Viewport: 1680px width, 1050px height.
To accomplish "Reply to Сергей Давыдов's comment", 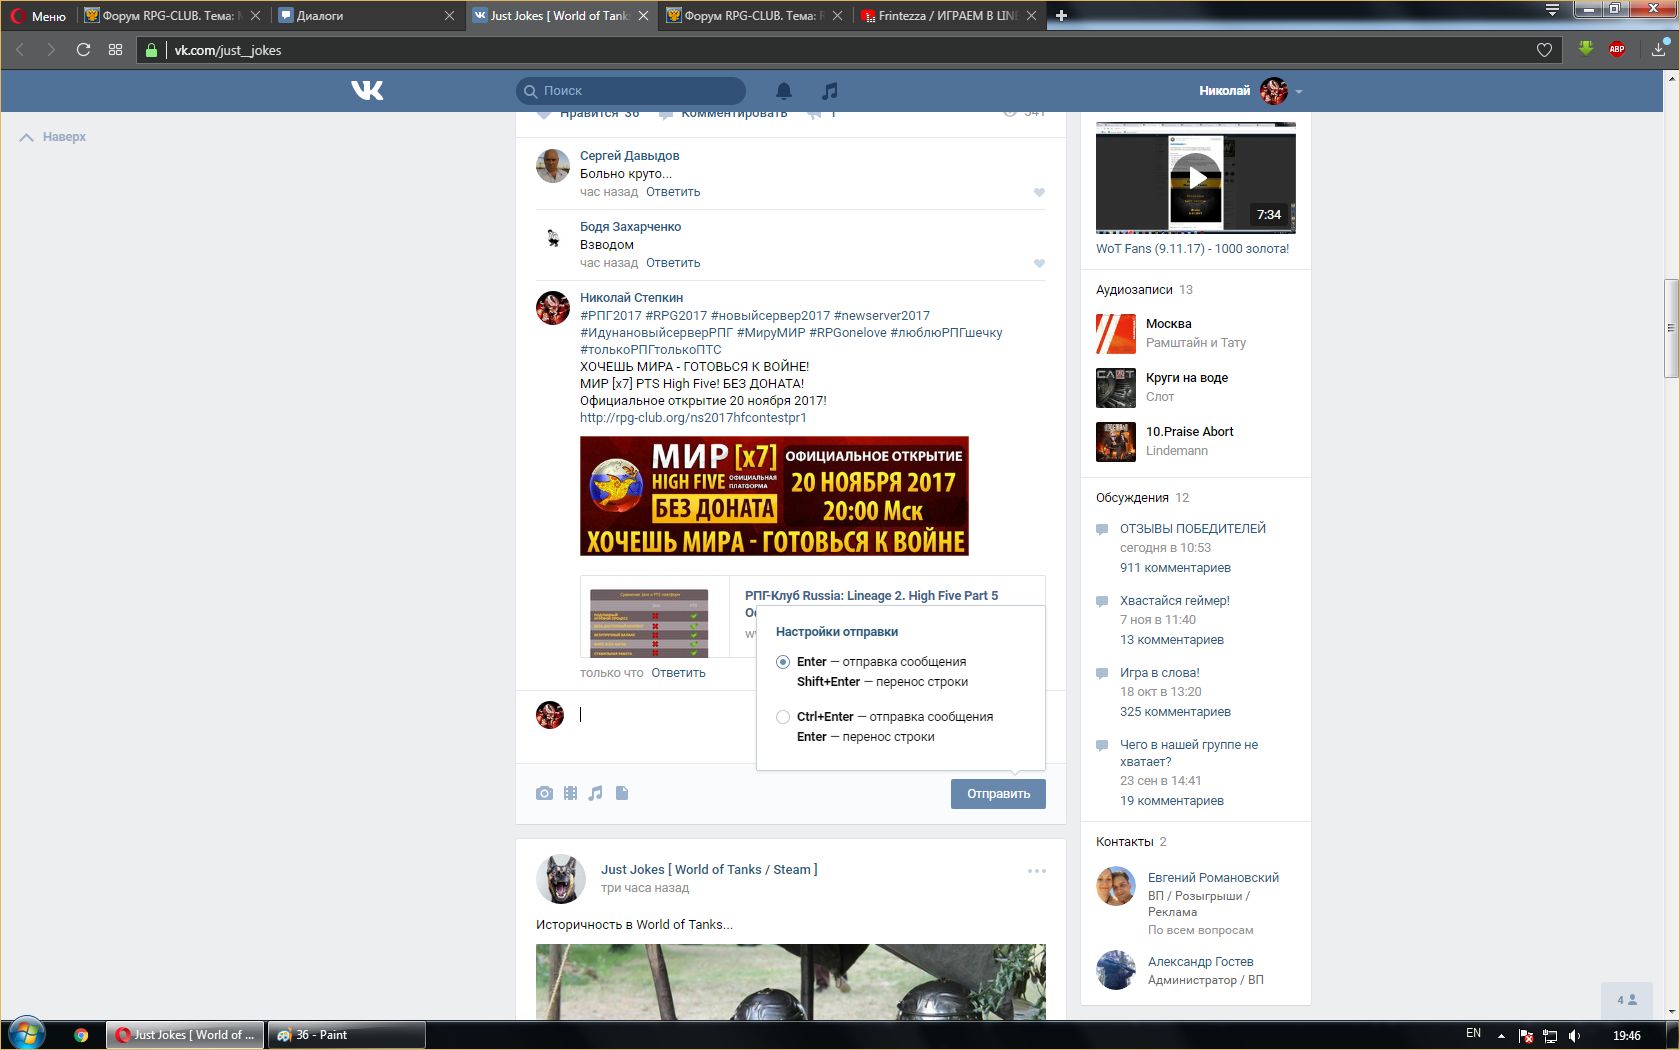I will pos(673,192).
